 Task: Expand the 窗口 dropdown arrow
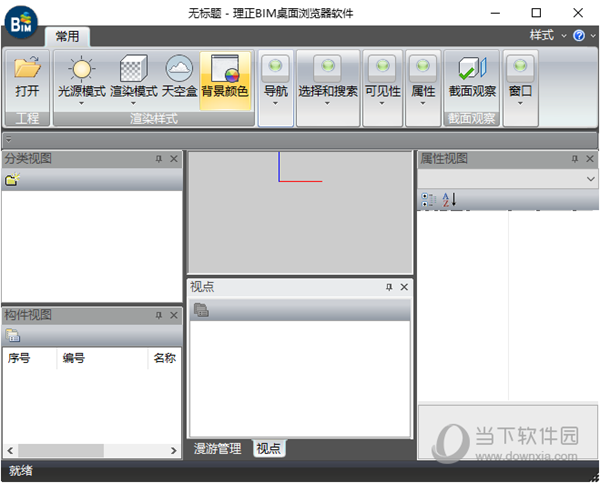(520, 103)
